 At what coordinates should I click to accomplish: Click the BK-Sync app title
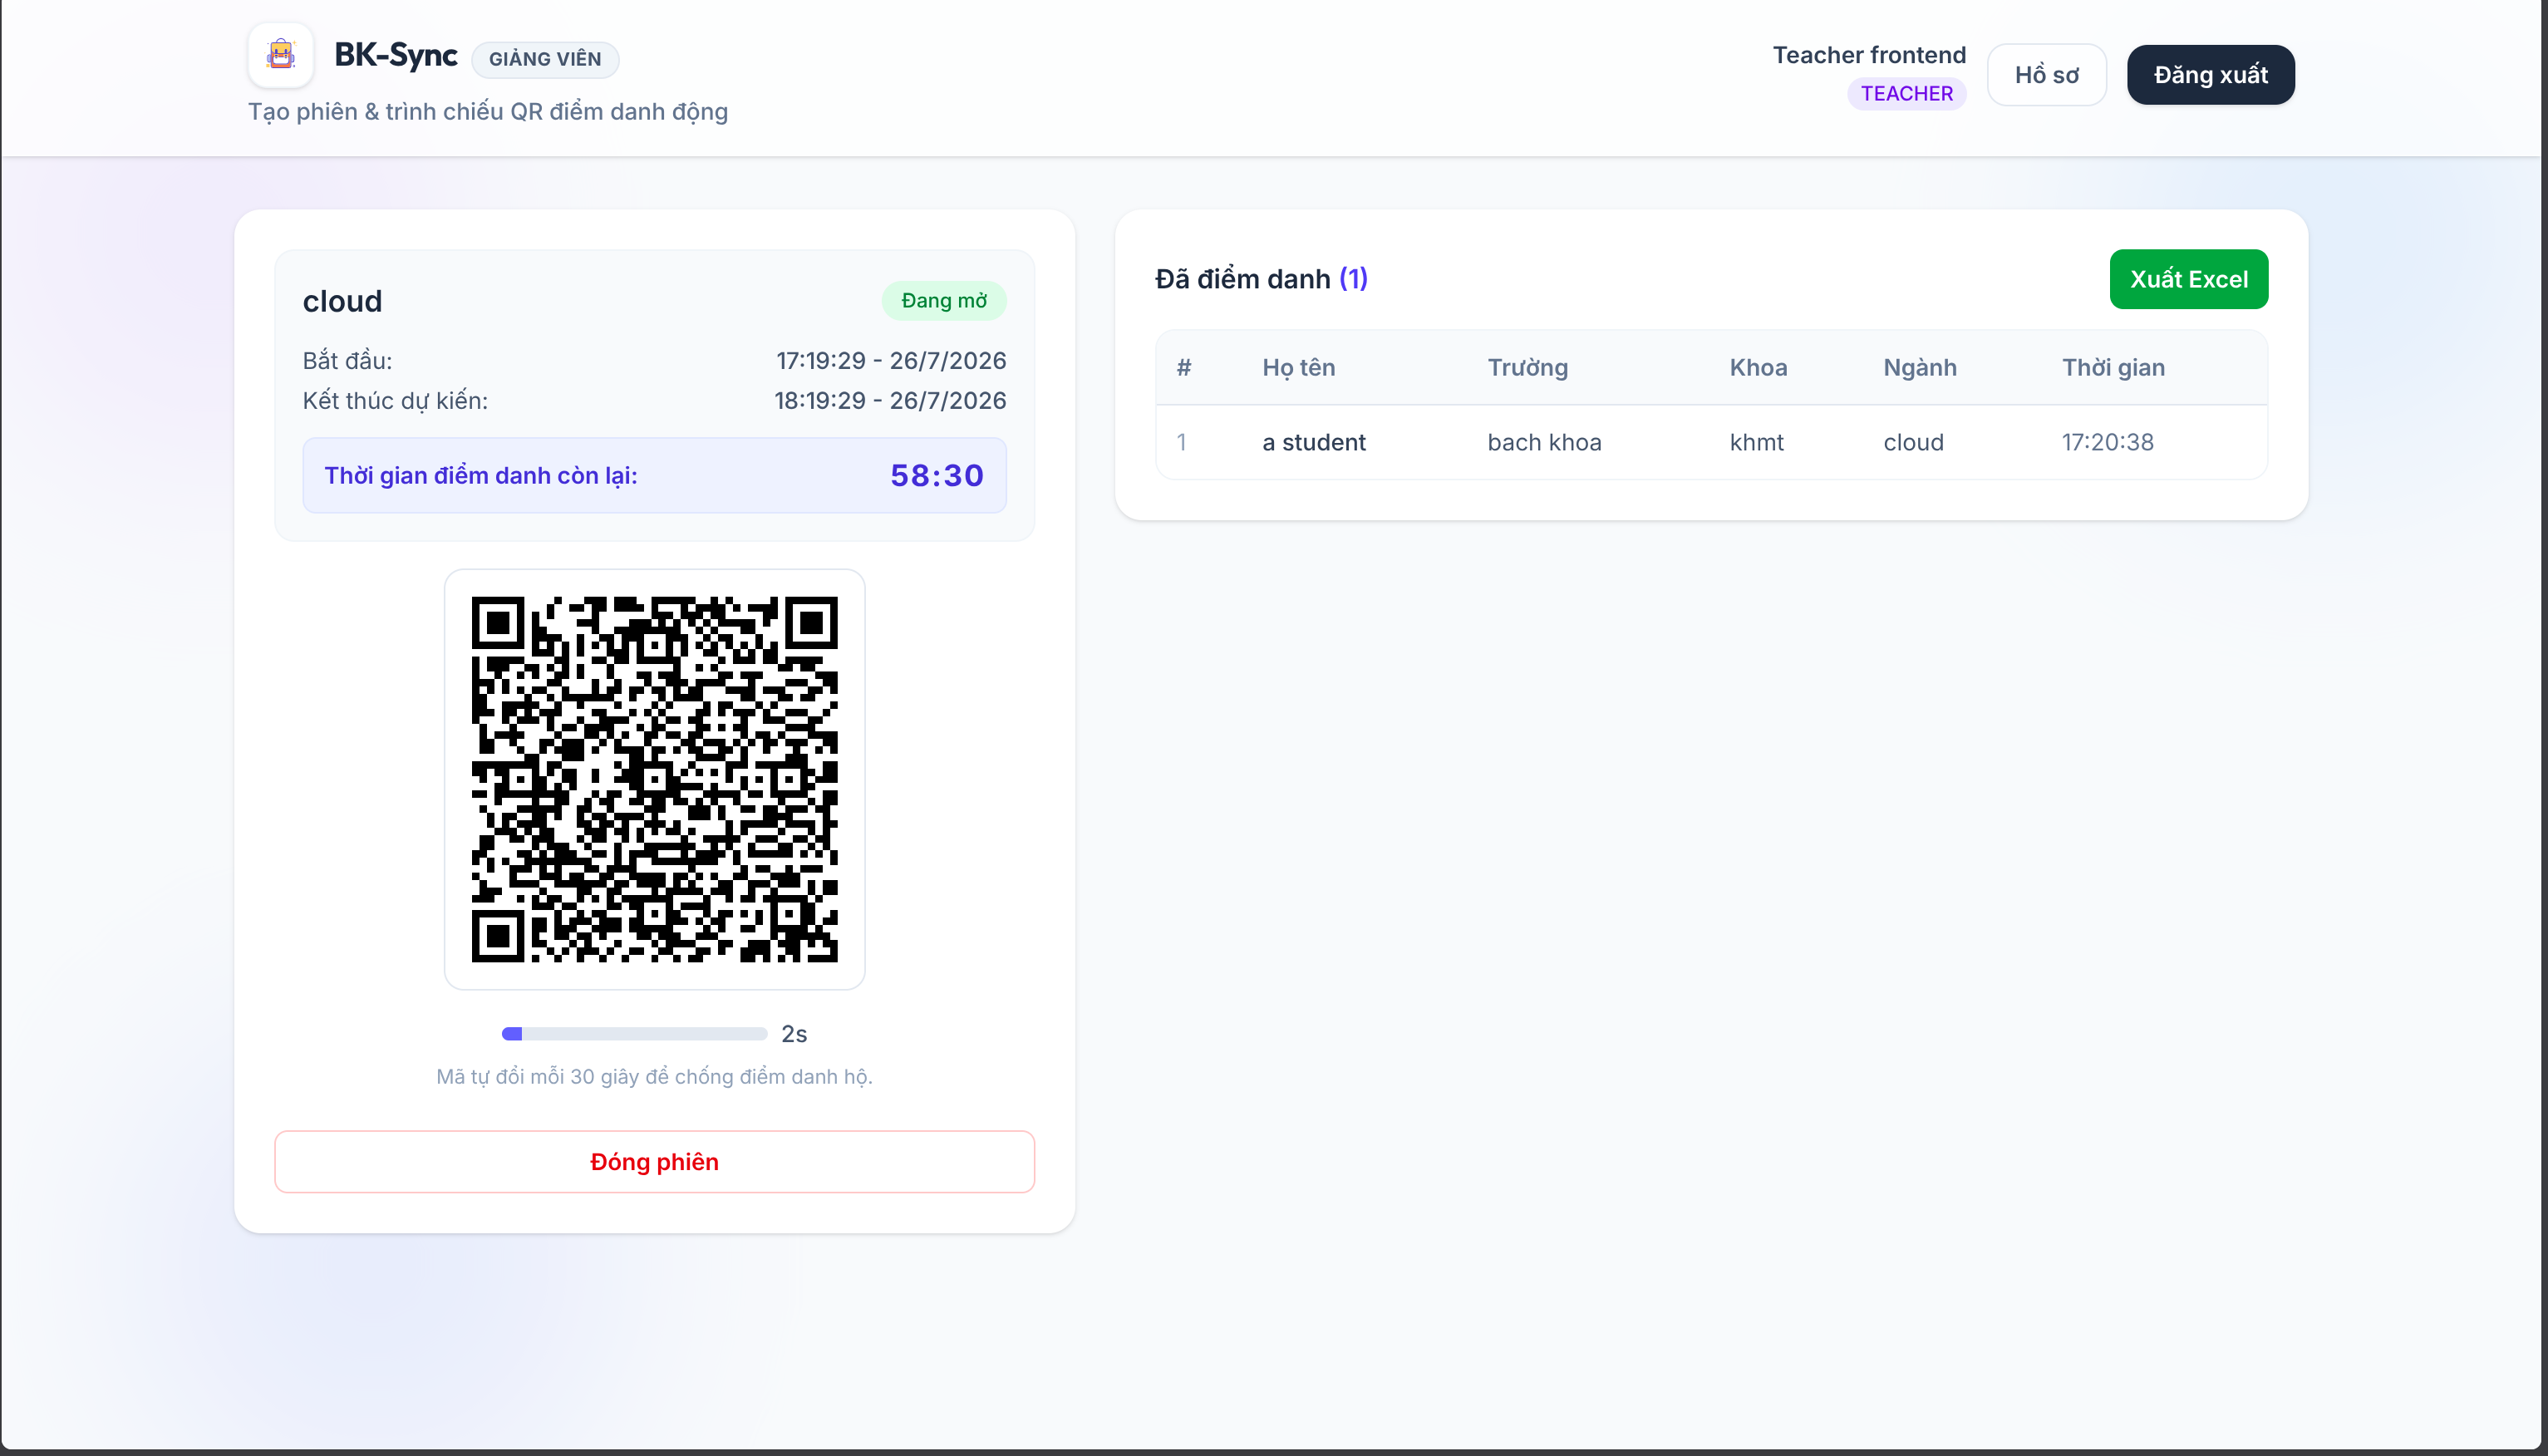click(x=395, y=55)
